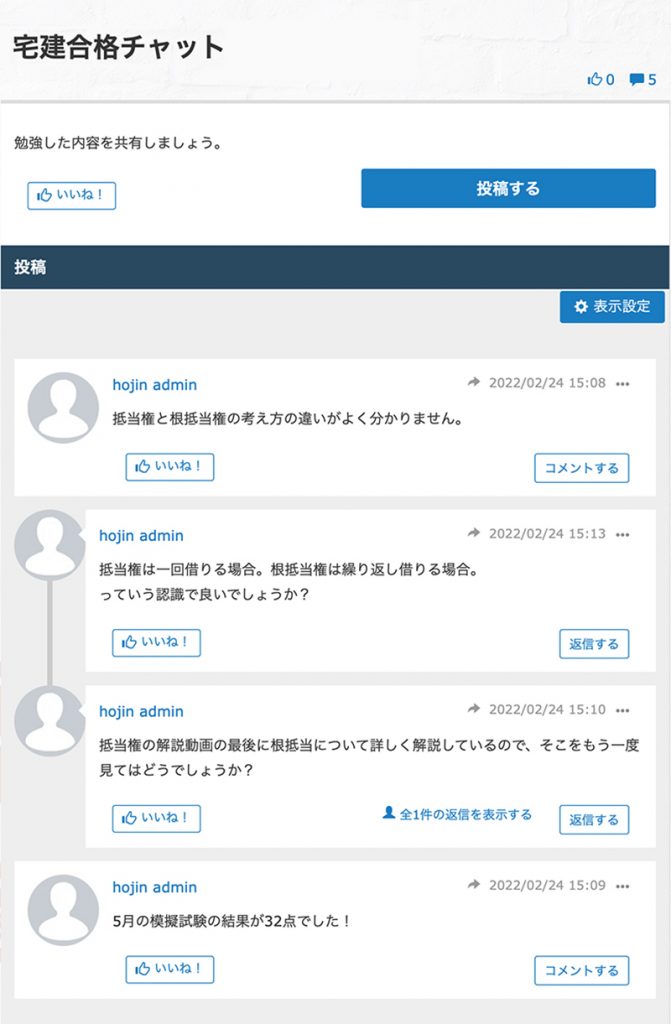
Task: Open the three-dot menu on the 15:10 reply
Action: coord(623,711)
